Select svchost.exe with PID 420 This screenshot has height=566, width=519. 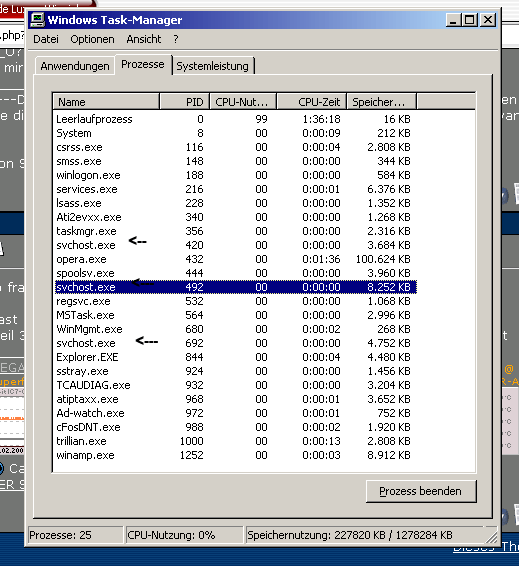(236, 245)
